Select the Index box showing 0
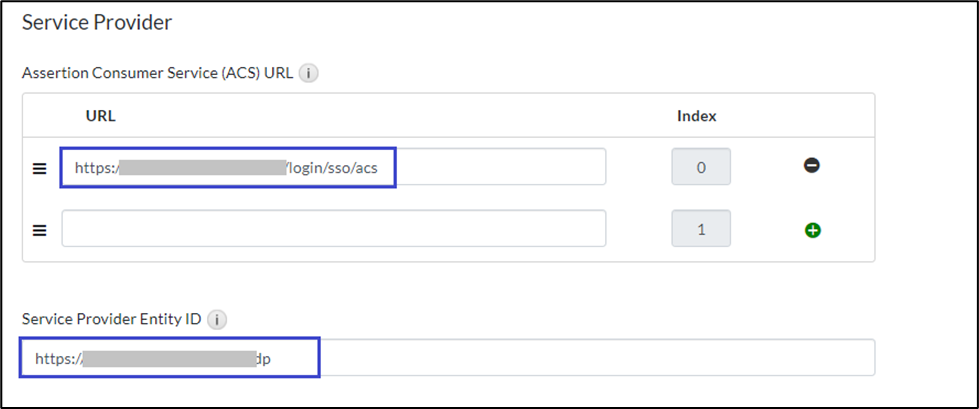This screenshot has height=409, width=979. tap(700, 167)
